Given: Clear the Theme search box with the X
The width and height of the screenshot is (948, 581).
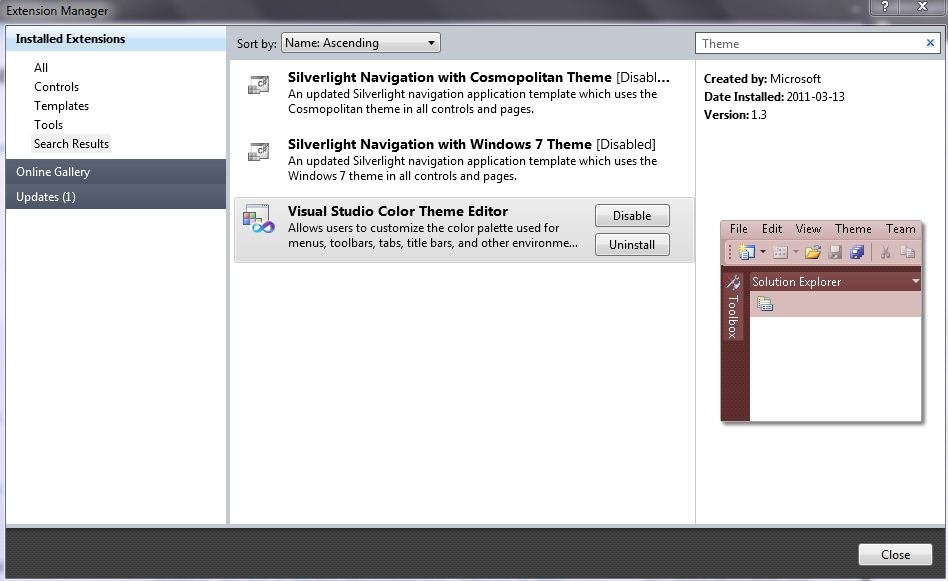Looking at the screenshot, I should click(930, 43).
